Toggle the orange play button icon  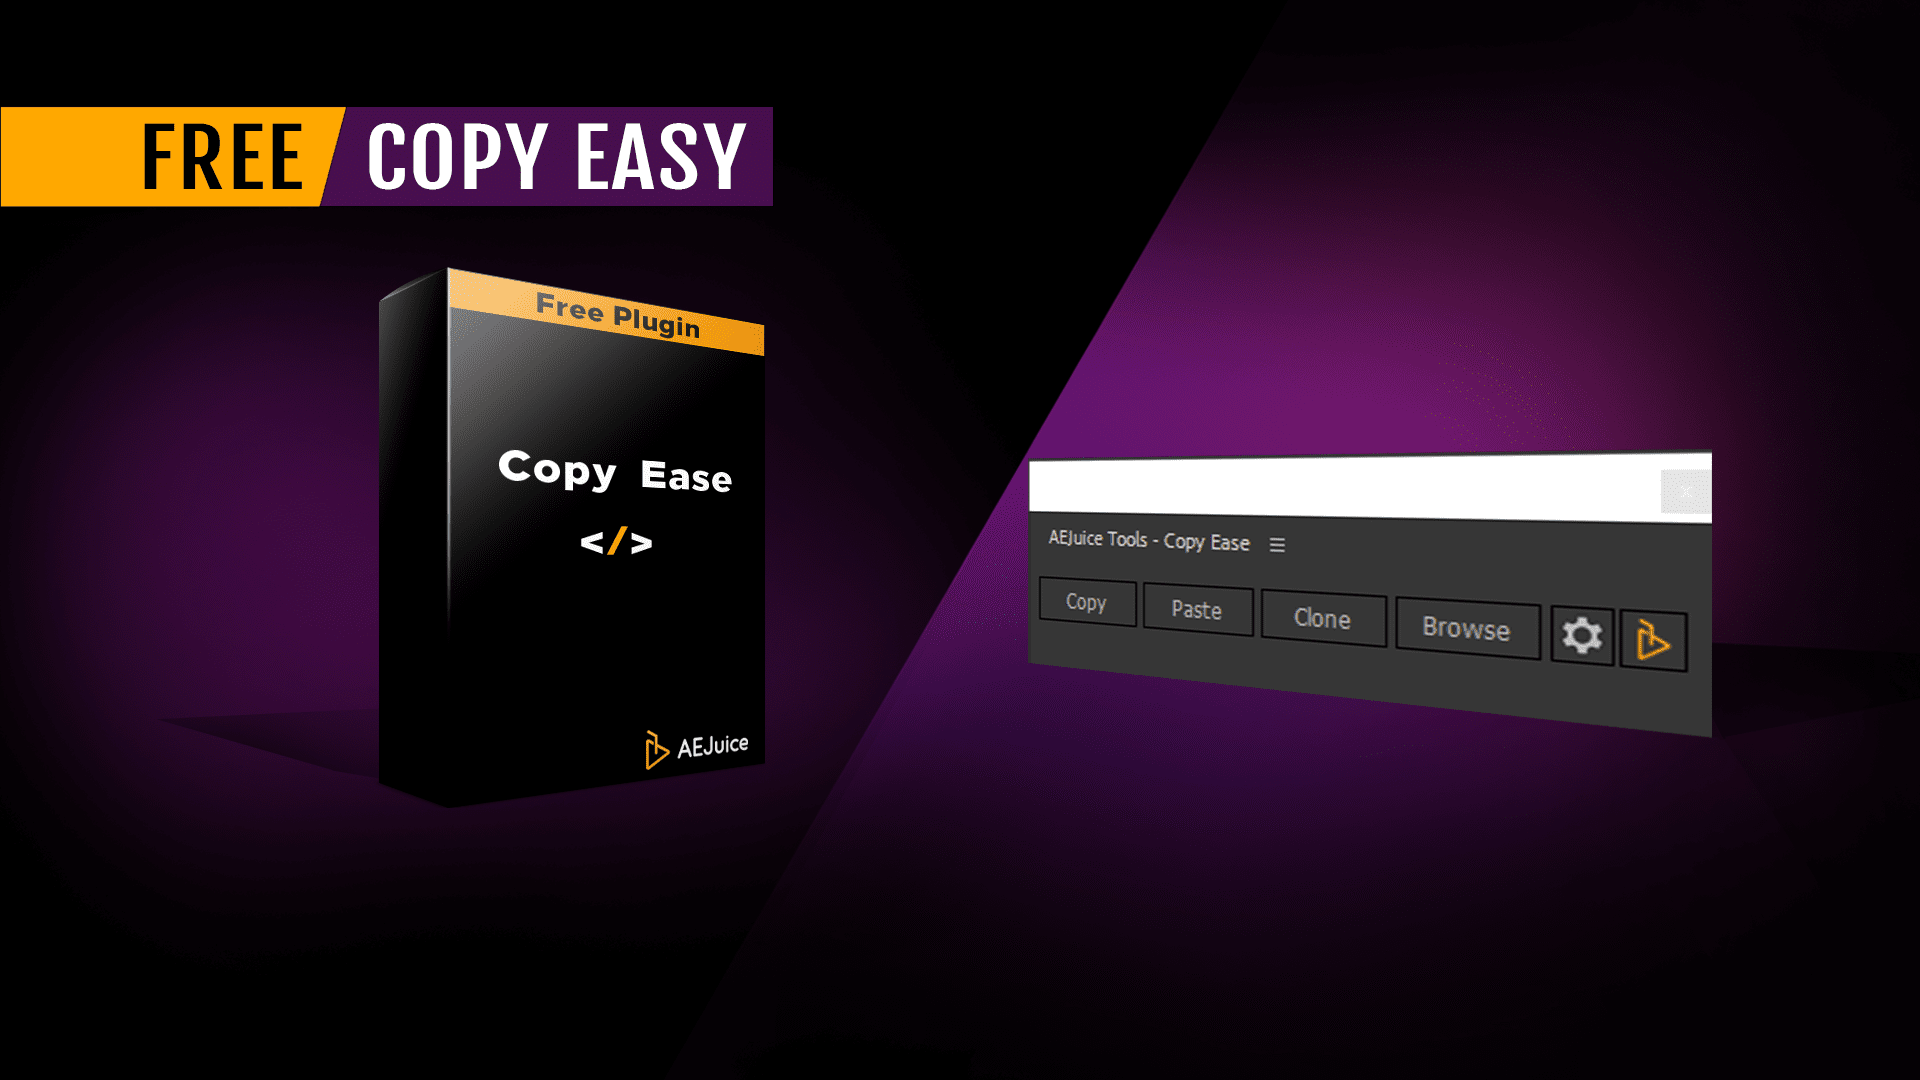[1654, 637]
